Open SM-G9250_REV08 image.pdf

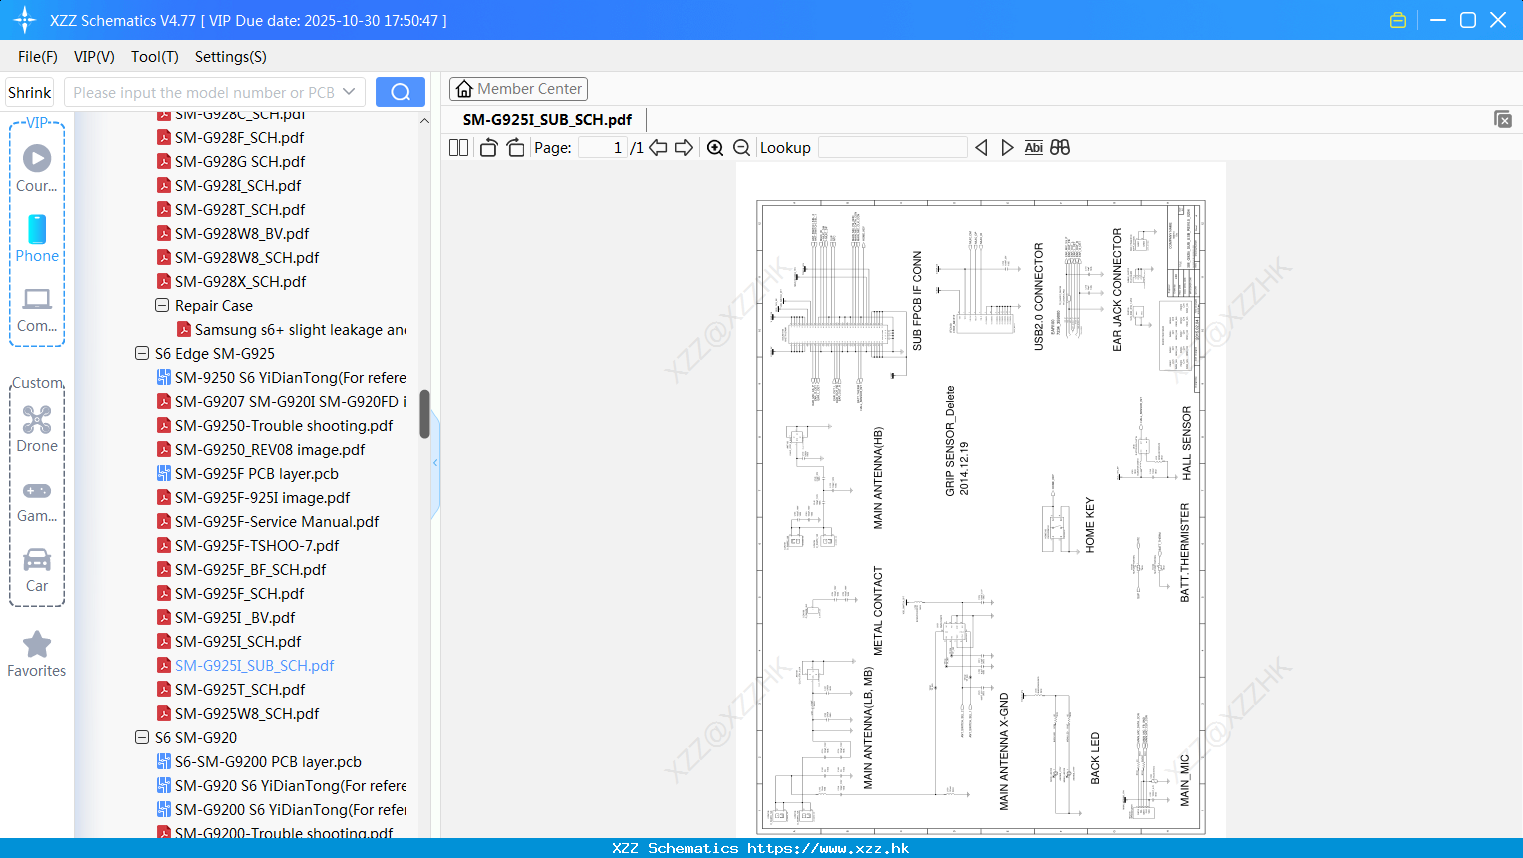[270, 449]
